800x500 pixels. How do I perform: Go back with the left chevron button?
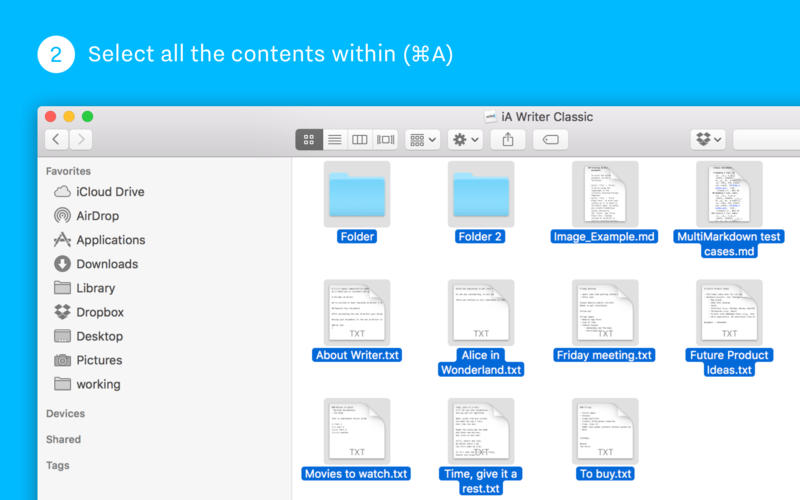coord(57,139)
